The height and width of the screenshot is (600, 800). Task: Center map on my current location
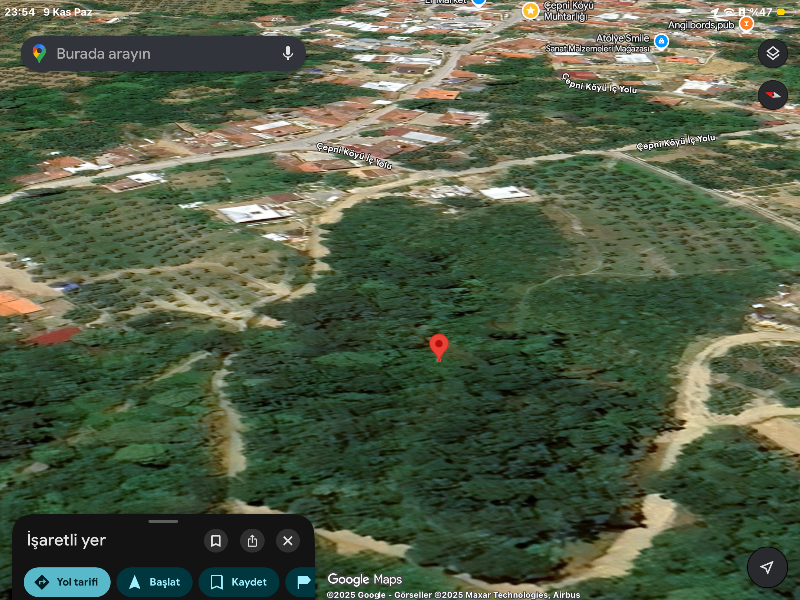[767, 567]
